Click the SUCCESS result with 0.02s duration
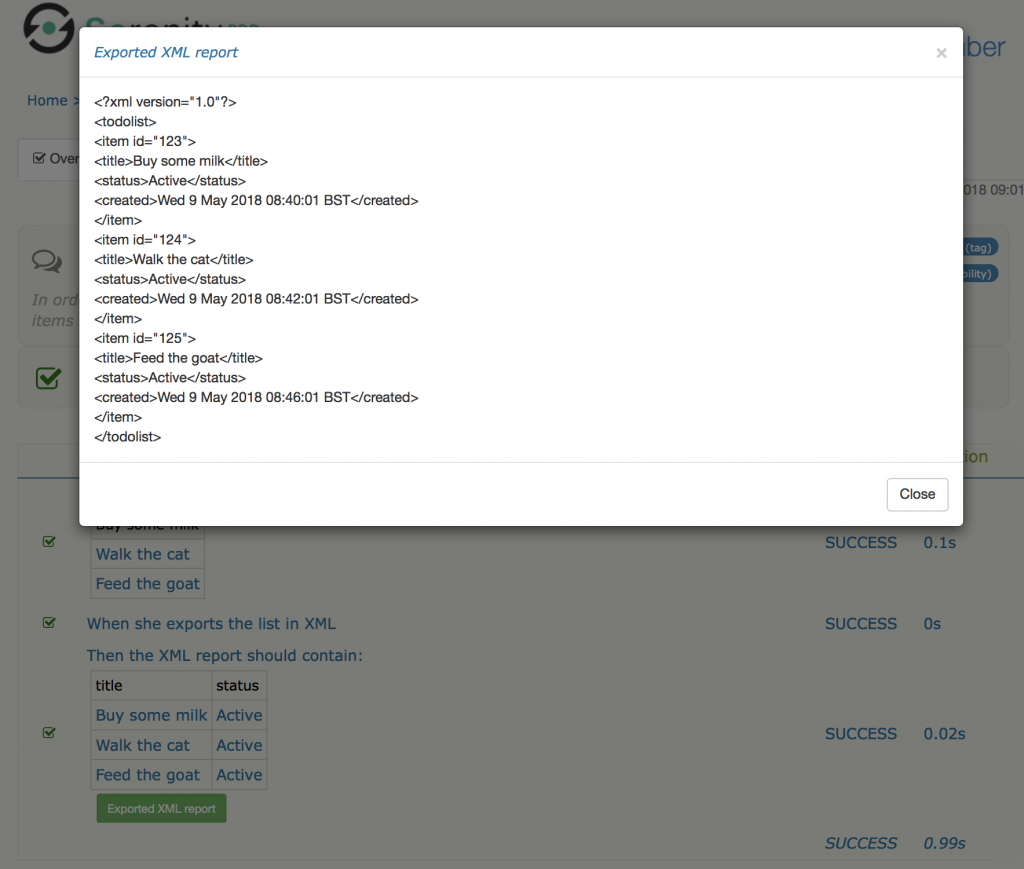Image resolution: width=1024 pixels, height=869 pixels. point(861,734)
